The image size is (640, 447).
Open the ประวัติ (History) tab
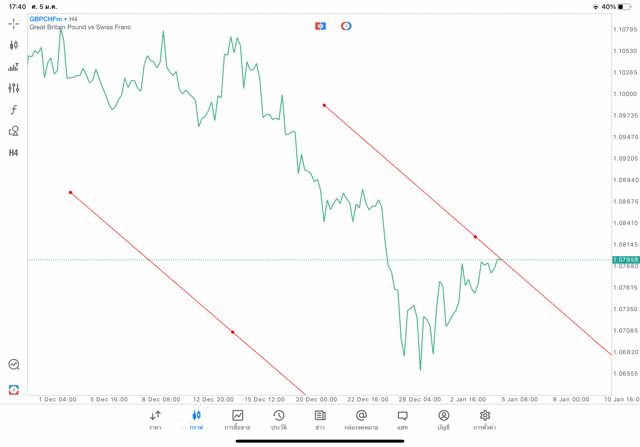[x=279, y=419]
